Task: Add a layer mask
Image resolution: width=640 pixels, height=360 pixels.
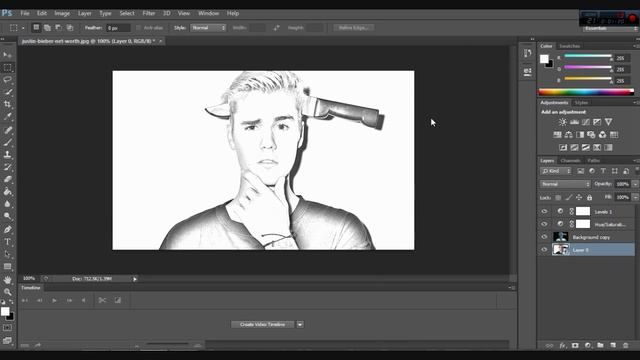Action: tap(575, 345)
